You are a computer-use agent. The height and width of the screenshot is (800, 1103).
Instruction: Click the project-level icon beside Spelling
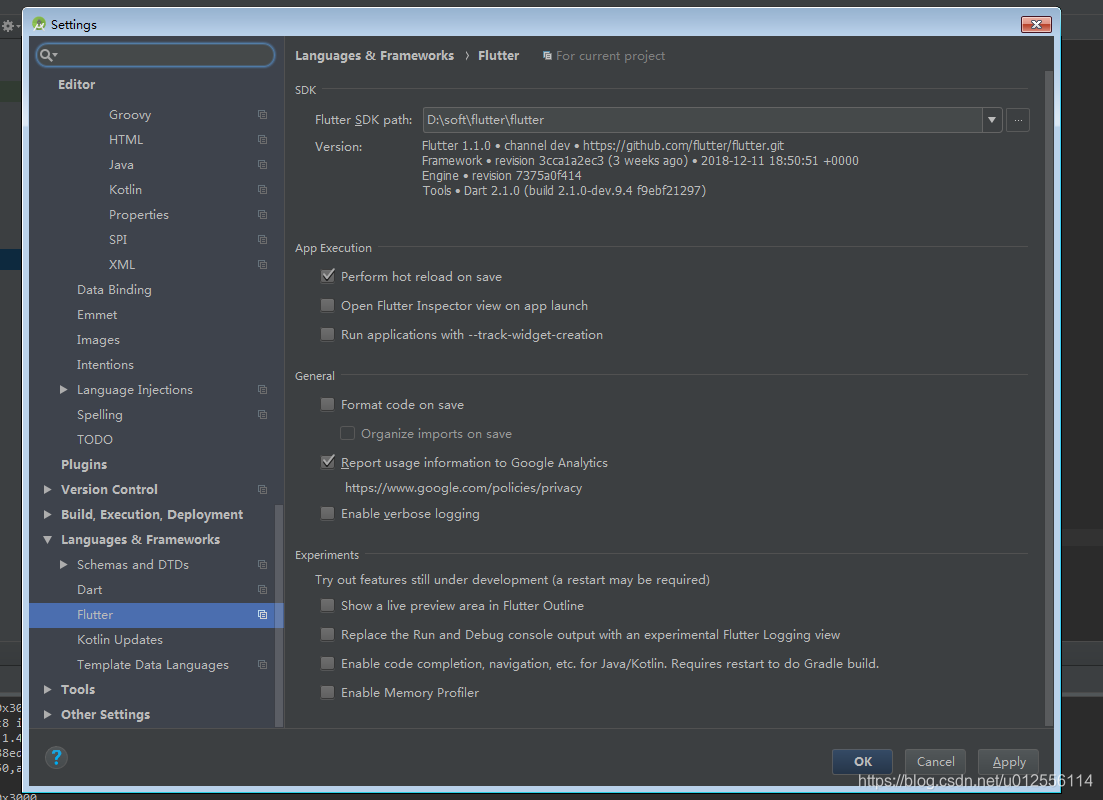coord(262,414)
